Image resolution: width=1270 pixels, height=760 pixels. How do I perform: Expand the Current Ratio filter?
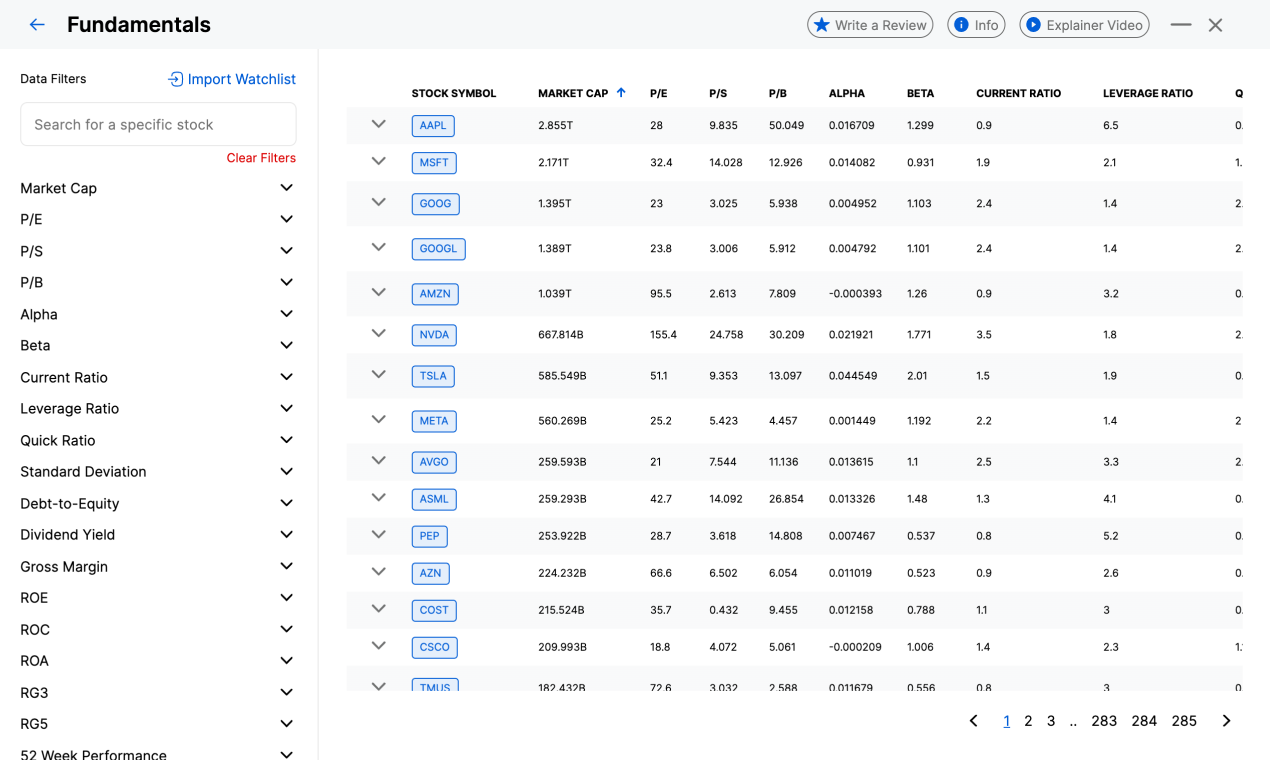pos(158,377)
